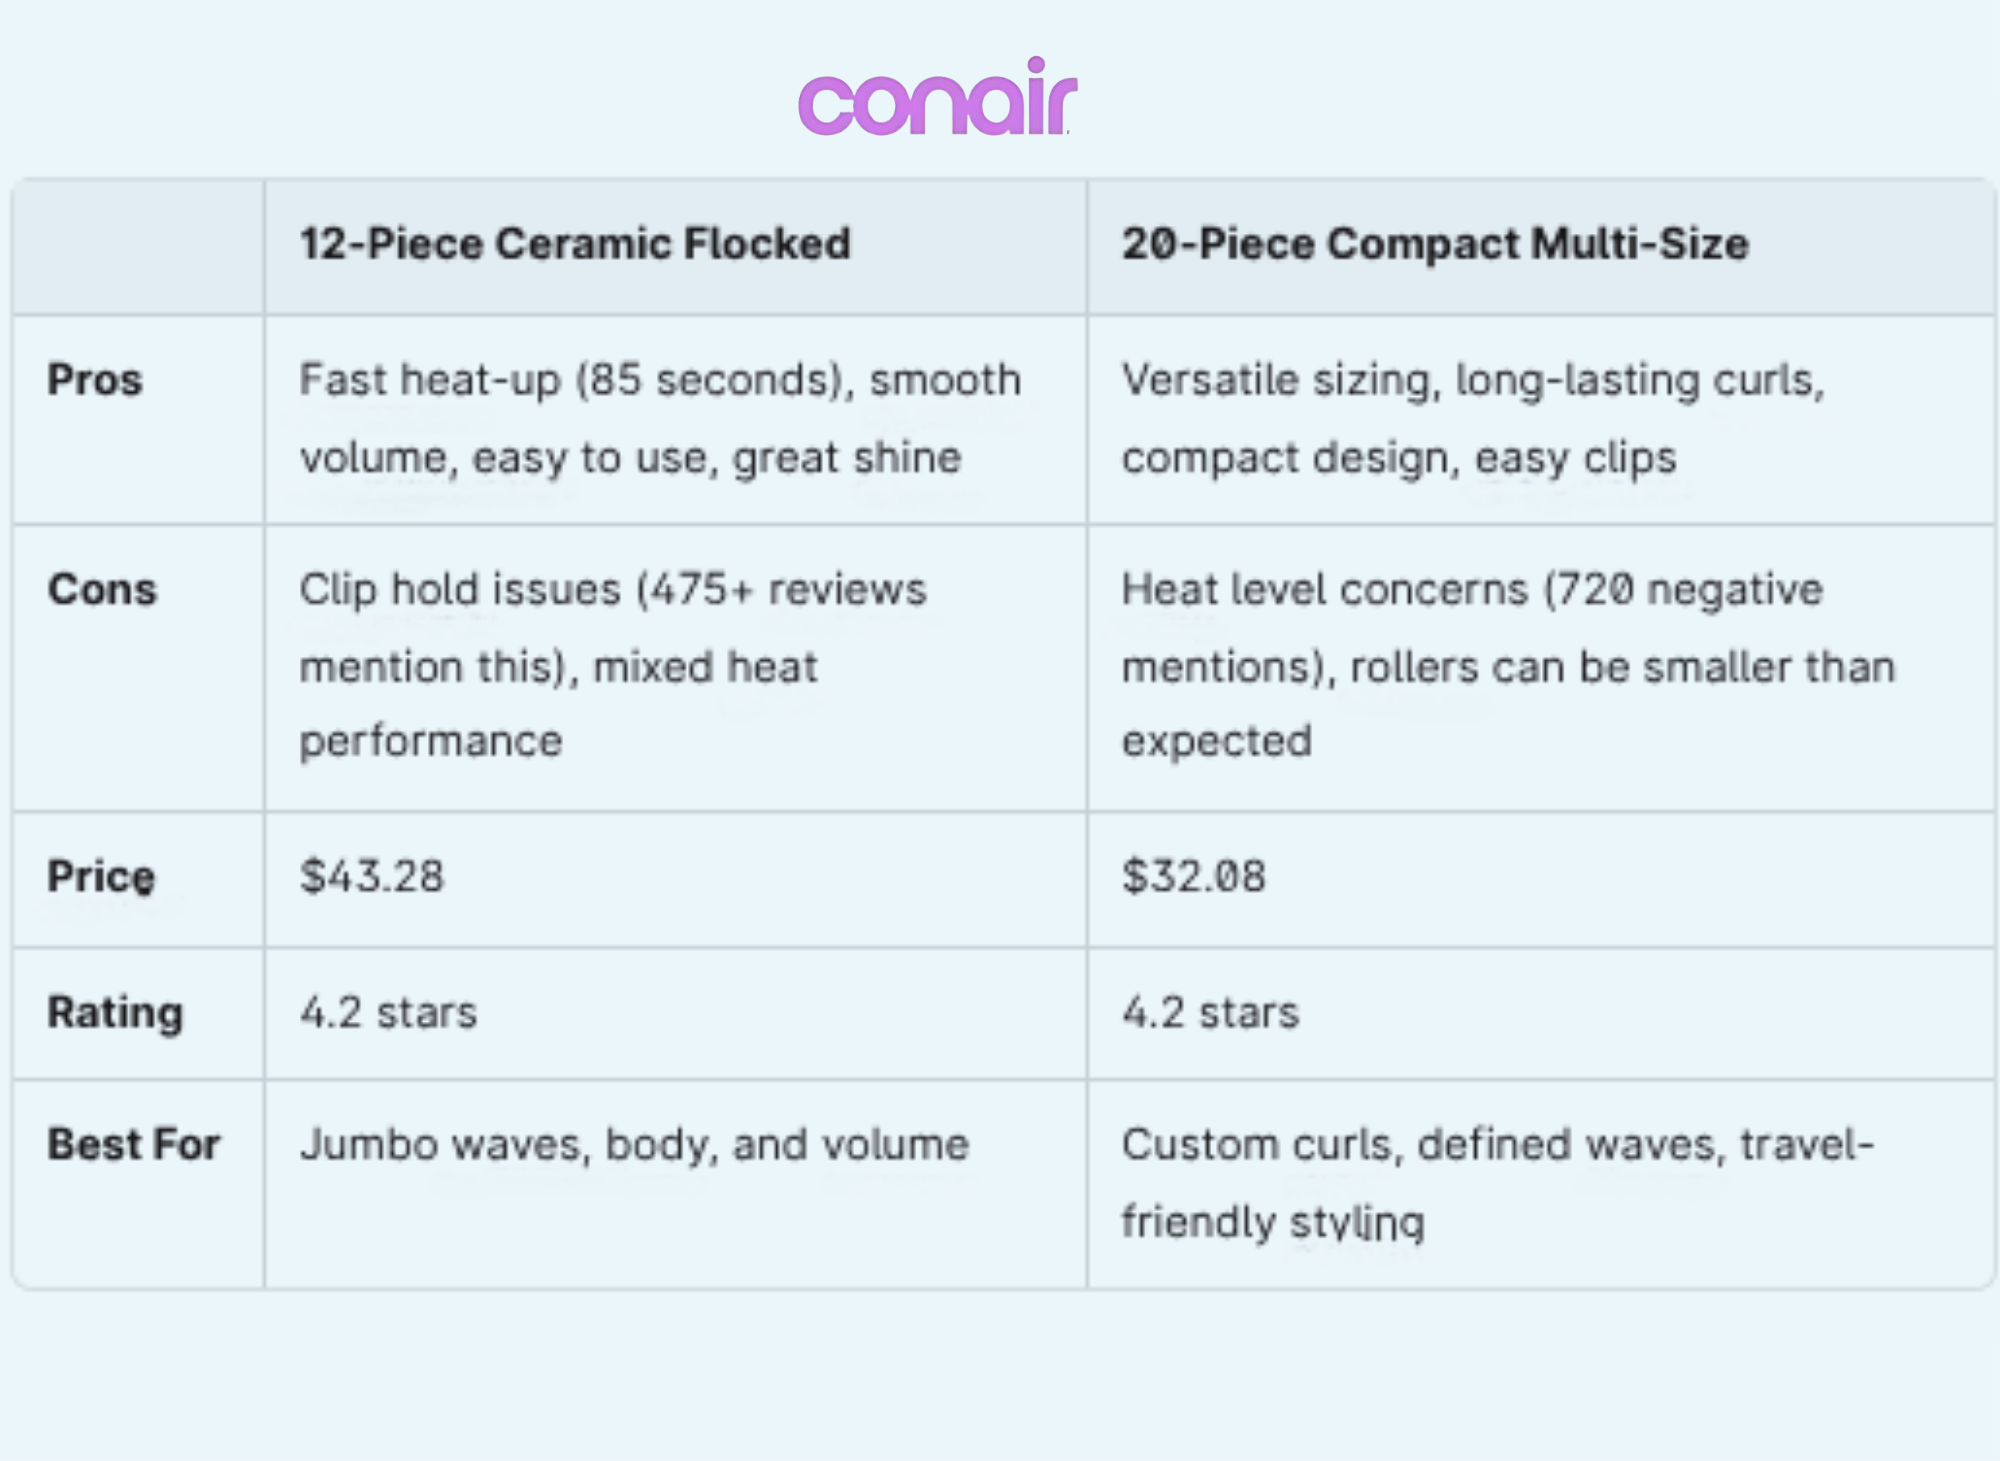Image resolution: width=2000 pixels, height=1461 pixels.
Task: Select the Jumbo waves Best For cell
Action: [634, 1145]
